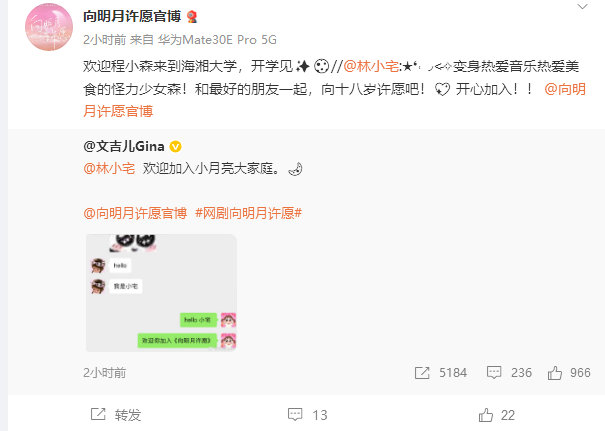
Task: Toggle like on post with 22 likes
Action: pyautogui.click(x=497, y=415)
